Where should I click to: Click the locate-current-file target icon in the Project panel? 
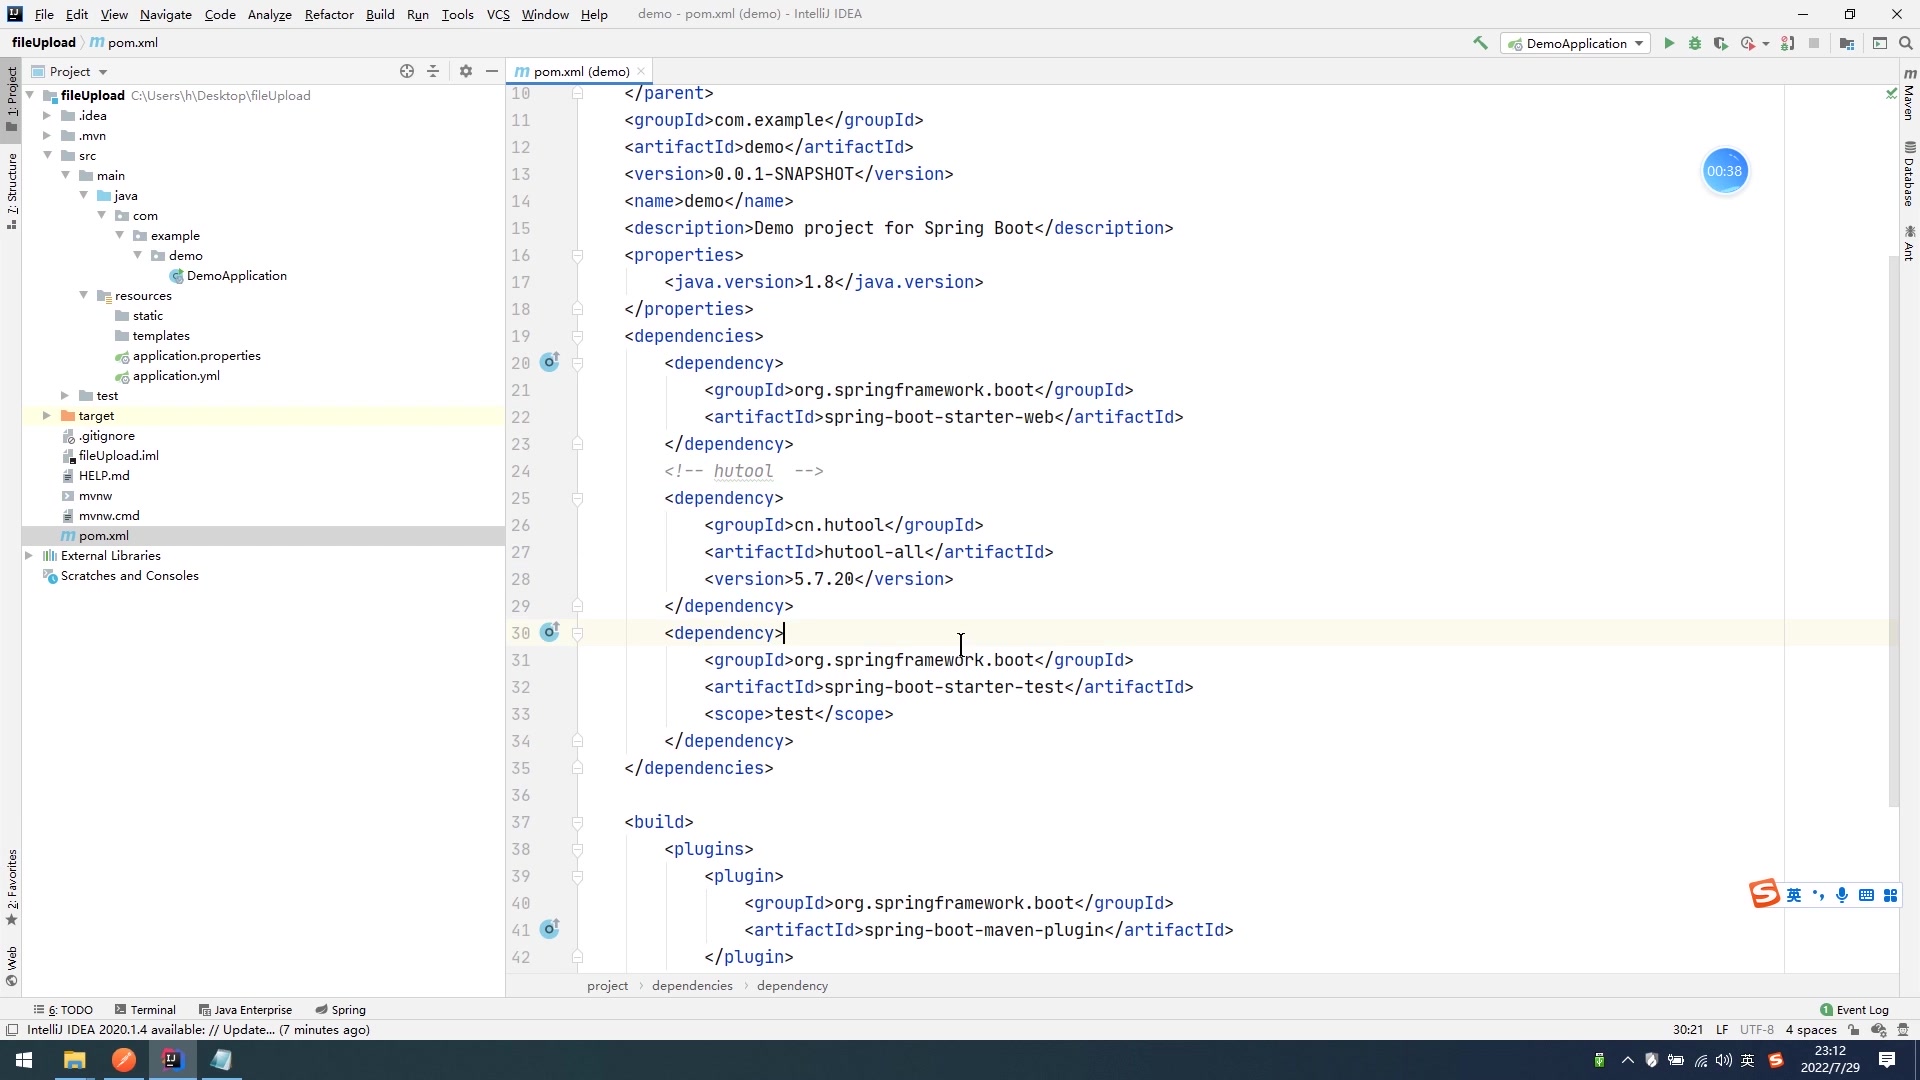(x=407, y=71)
